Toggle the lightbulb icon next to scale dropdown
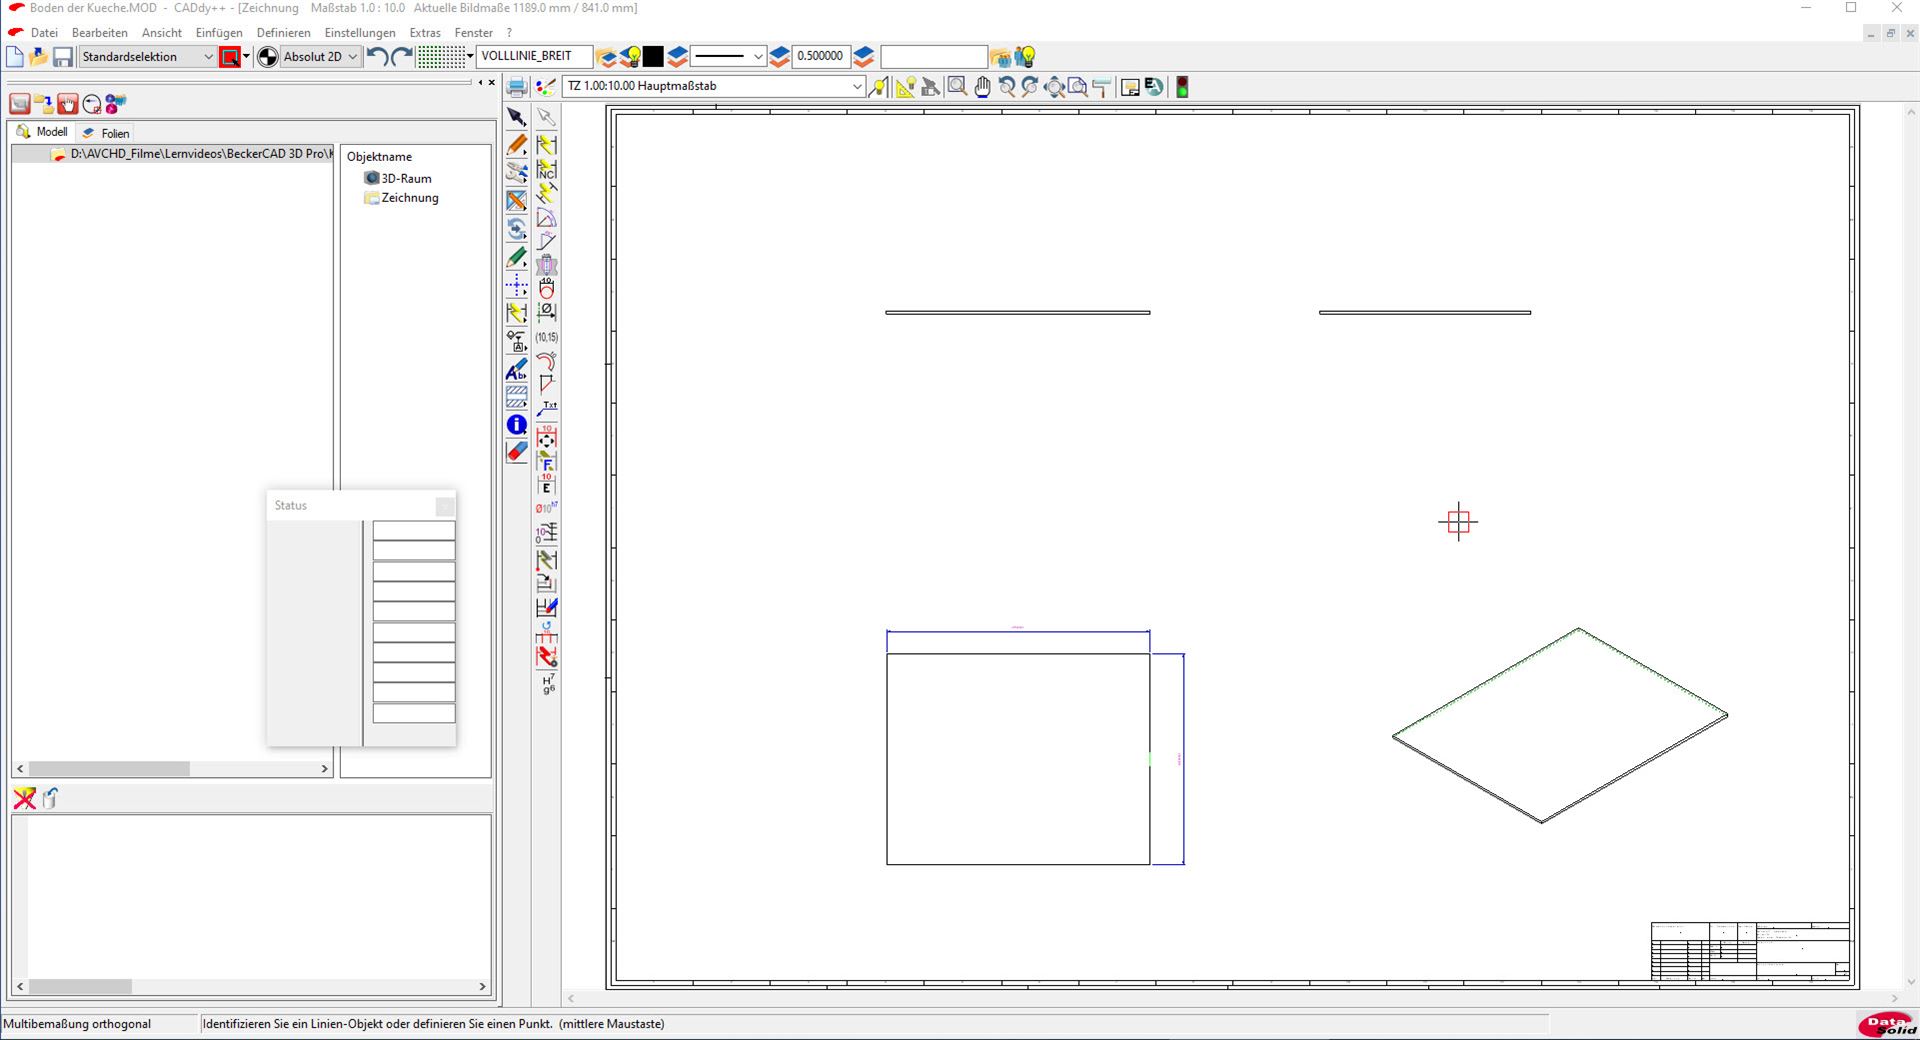The height and width of the screenshot is (1040, 1920). (878, 87)
